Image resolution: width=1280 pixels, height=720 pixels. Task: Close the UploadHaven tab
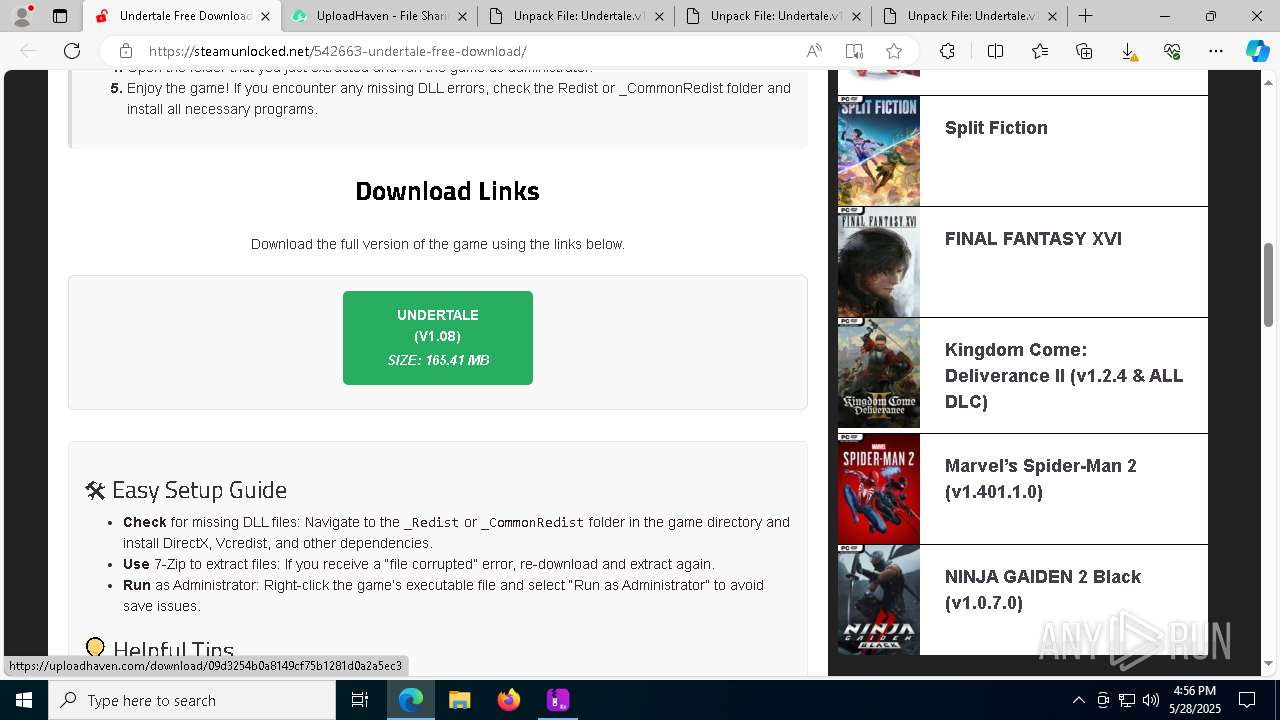pyautogui.click(x=463, y=16)
